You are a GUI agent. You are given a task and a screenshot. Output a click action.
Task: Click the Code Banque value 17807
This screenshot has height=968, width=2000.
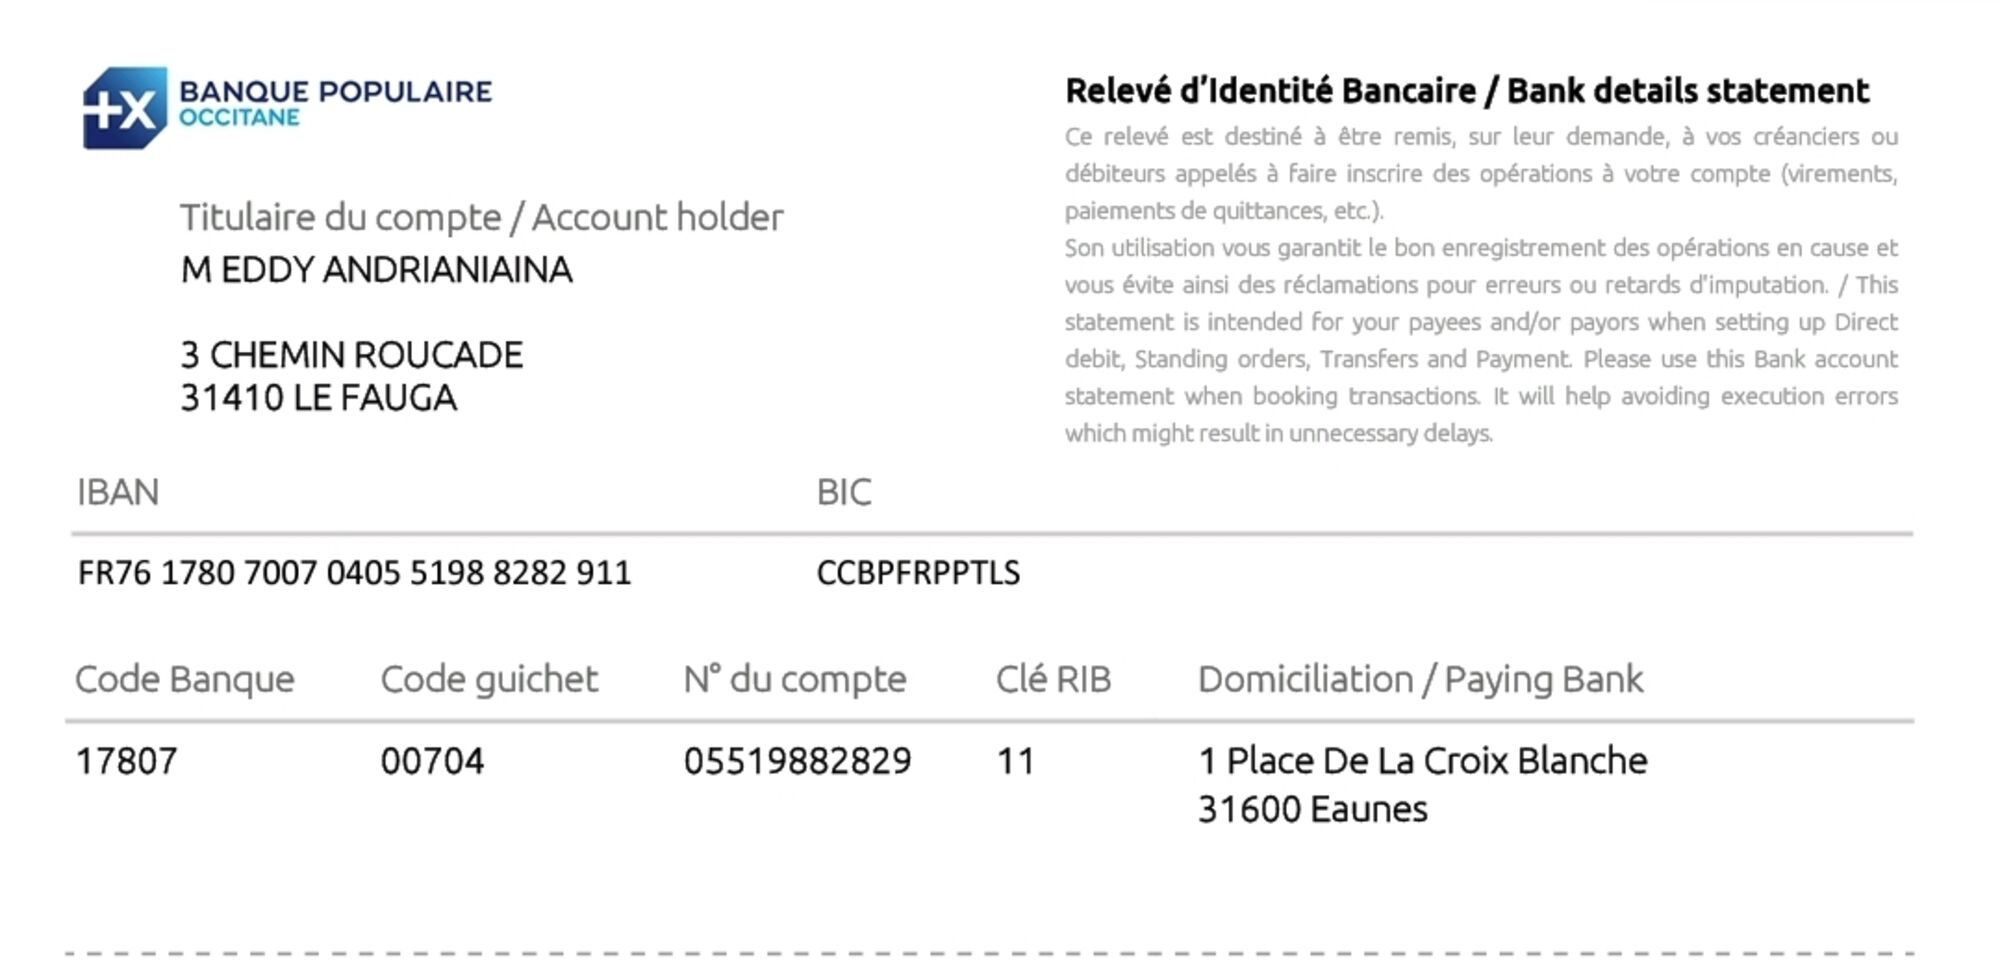point(127,762)
